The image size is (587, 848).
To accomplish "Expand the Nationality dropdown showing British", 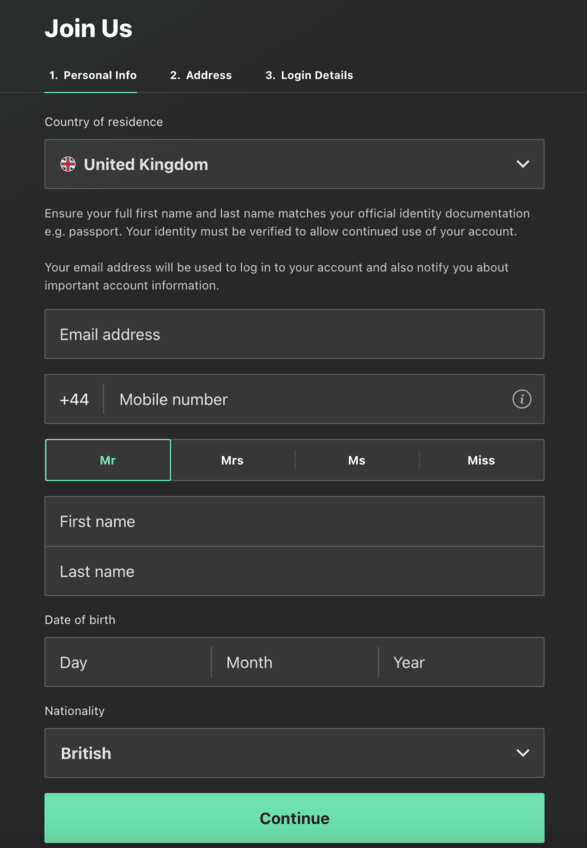I will coord(294,753).
